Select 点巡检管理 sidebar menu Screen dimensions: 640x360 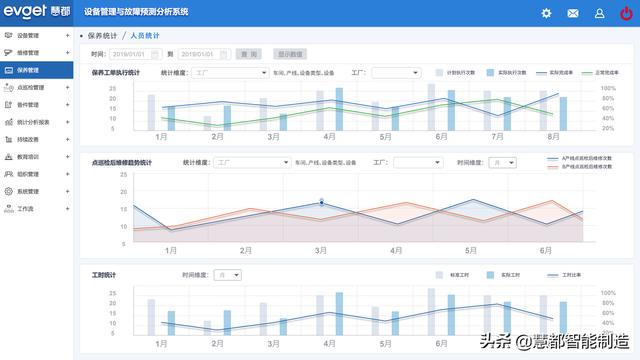37,87
